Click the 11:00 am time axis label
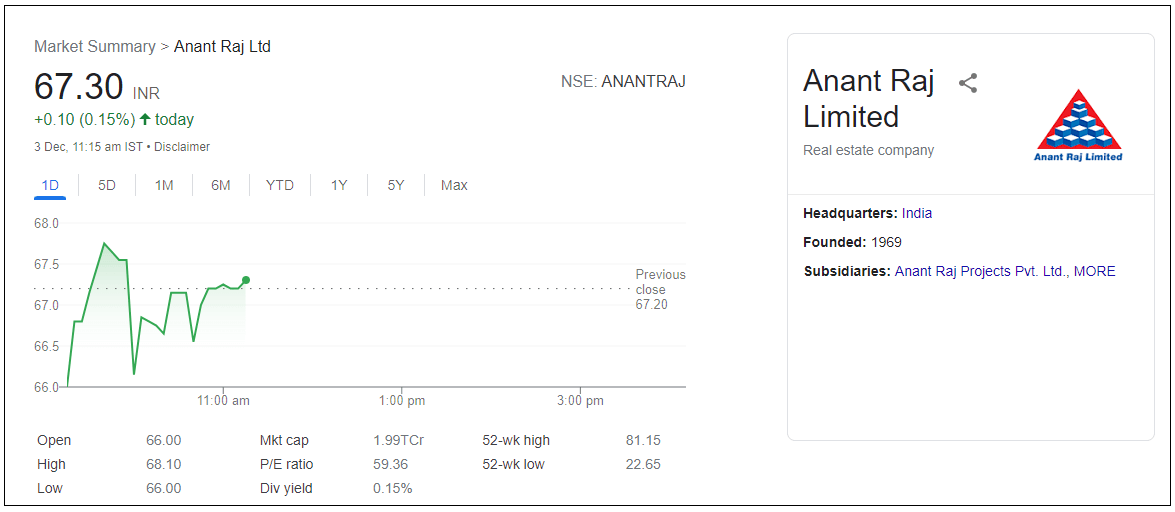1175x512 pixels. (x=223, y=401)
